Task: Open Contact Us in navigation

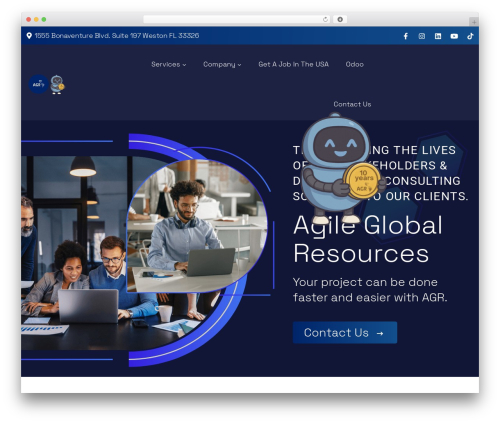Action: pyautogui.click(x=352, y=104)
